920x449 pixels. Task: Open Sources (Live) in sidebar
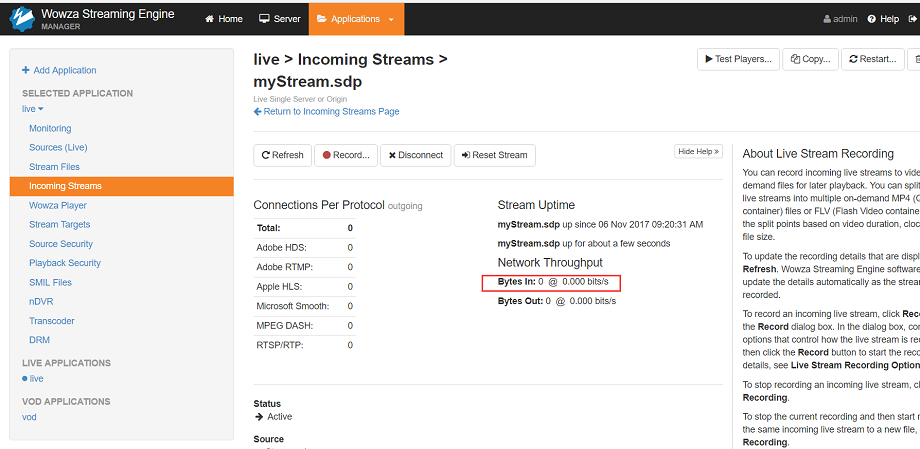(x=58, y=147)
